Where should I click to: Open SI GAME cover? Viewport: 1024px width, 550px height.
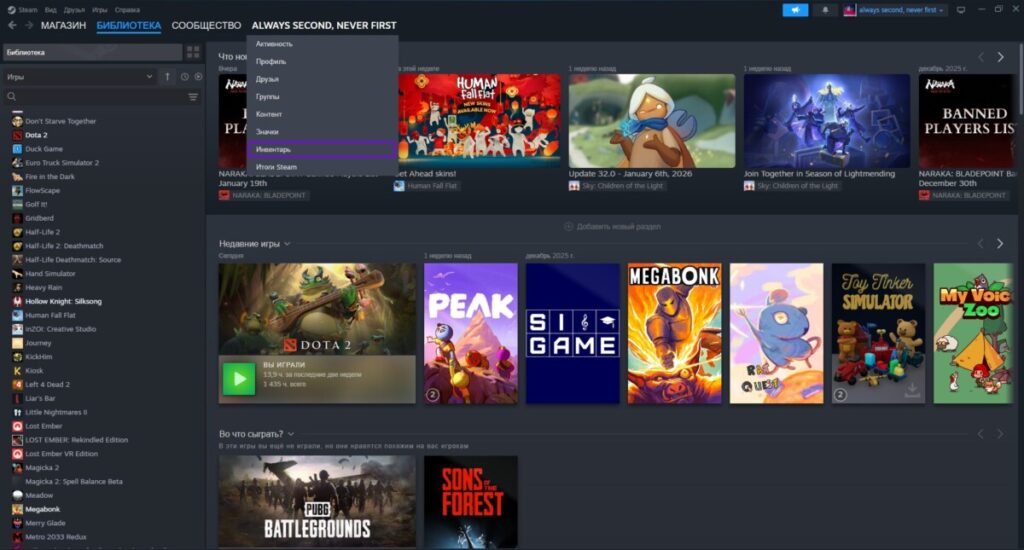[573, 333]
